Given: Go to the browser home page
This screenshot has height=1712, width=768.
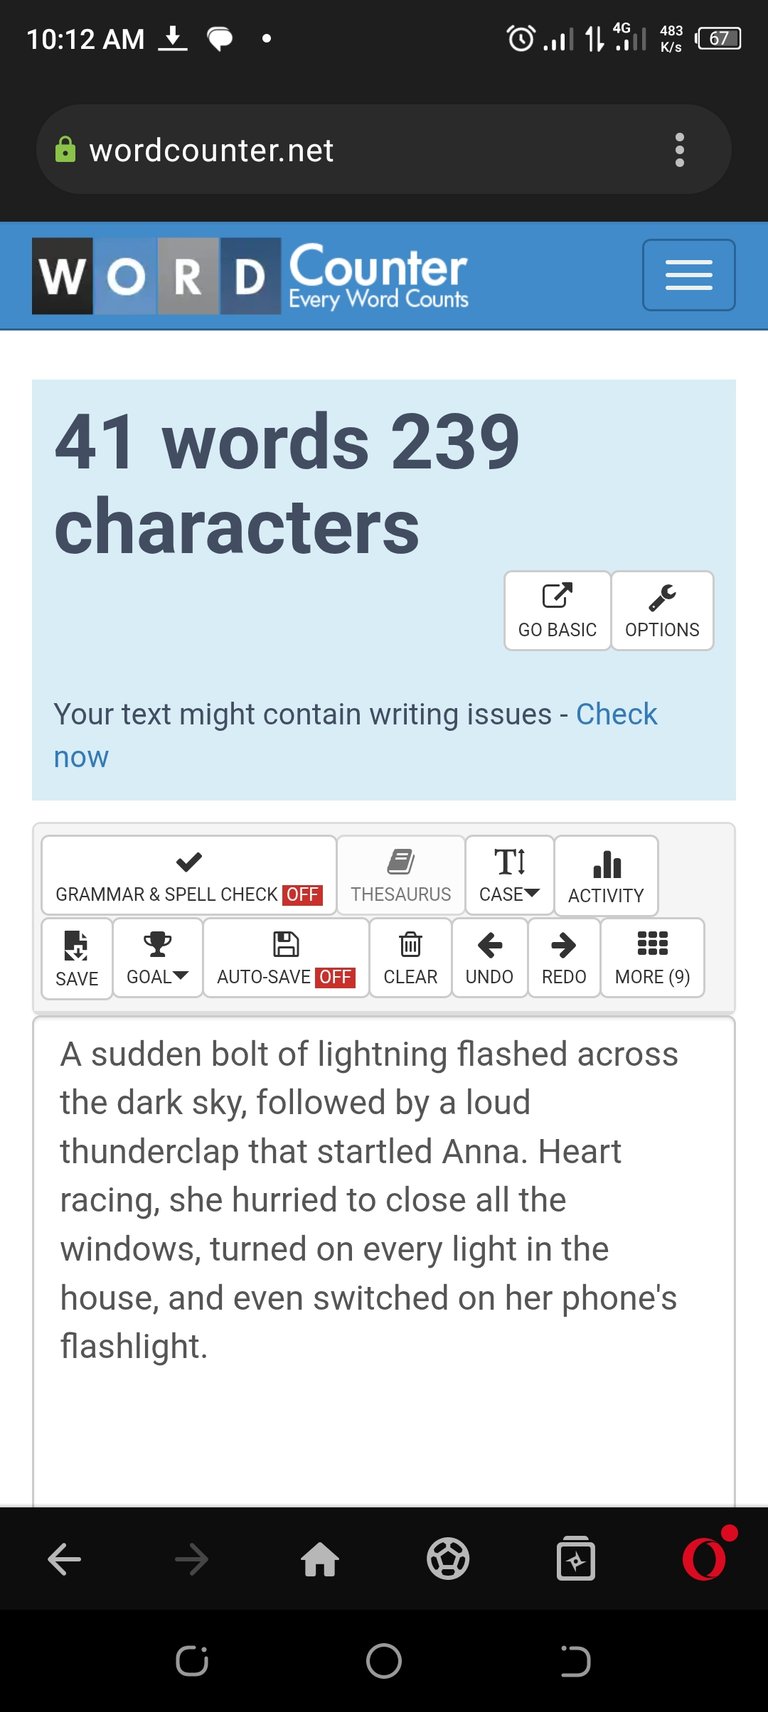Looking at the screenshot, I should [320, 1559].
